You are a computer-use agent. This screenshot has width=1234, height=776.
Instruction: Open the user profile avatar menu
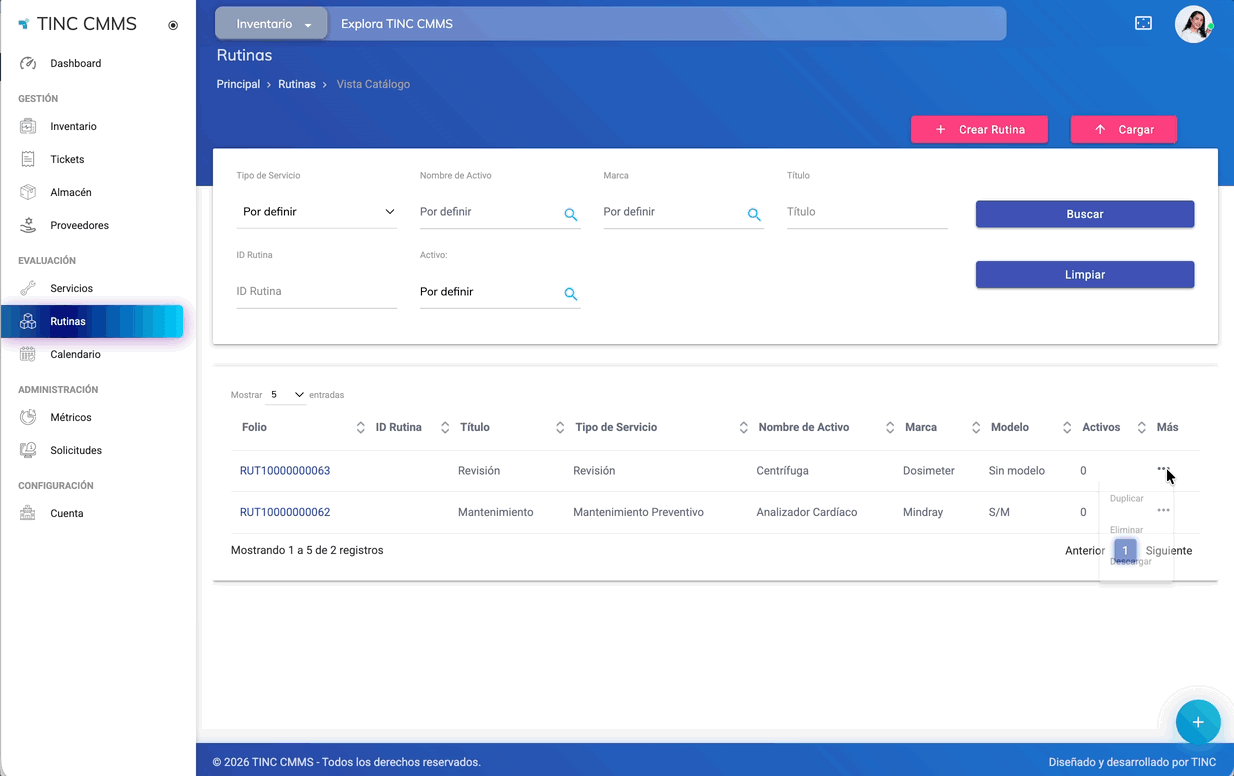pos(1193,24)
